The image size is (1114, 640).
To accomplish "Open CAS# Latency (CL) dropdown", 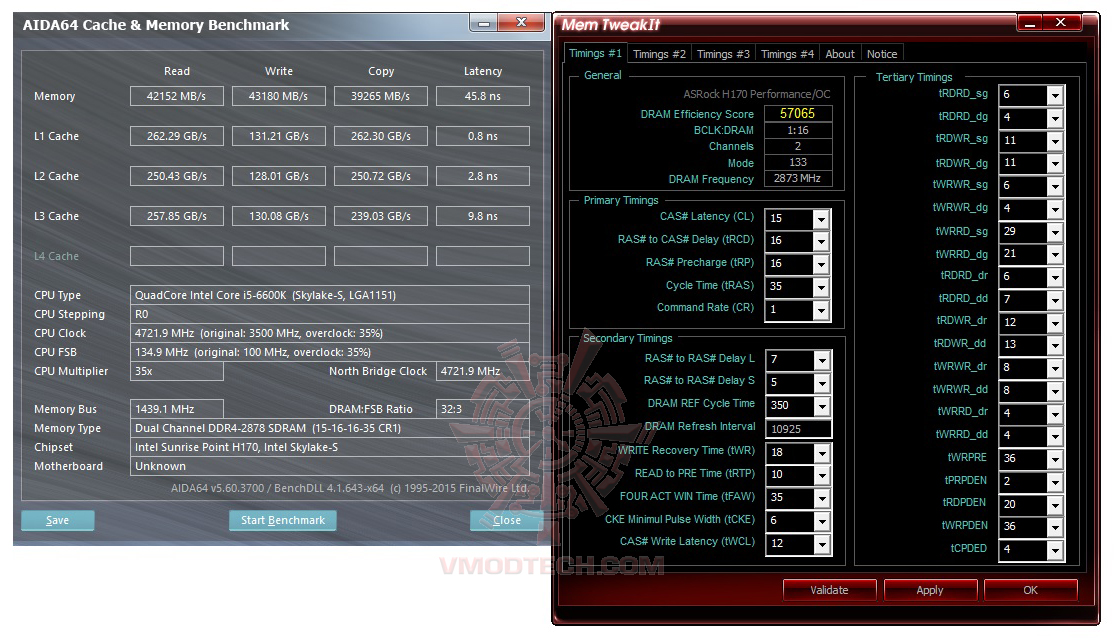I will 821,219.
